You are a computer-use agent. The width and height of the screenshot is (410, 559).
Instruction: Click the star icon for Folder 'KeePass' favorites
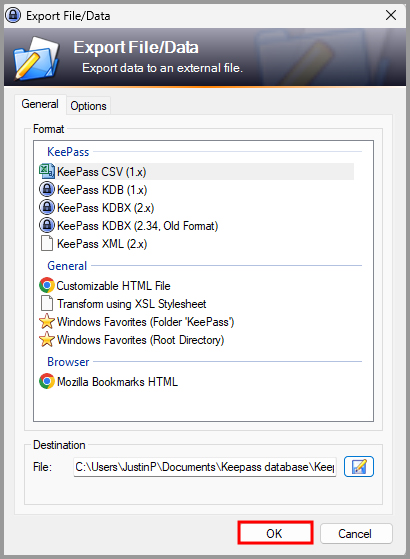(46, 321)
